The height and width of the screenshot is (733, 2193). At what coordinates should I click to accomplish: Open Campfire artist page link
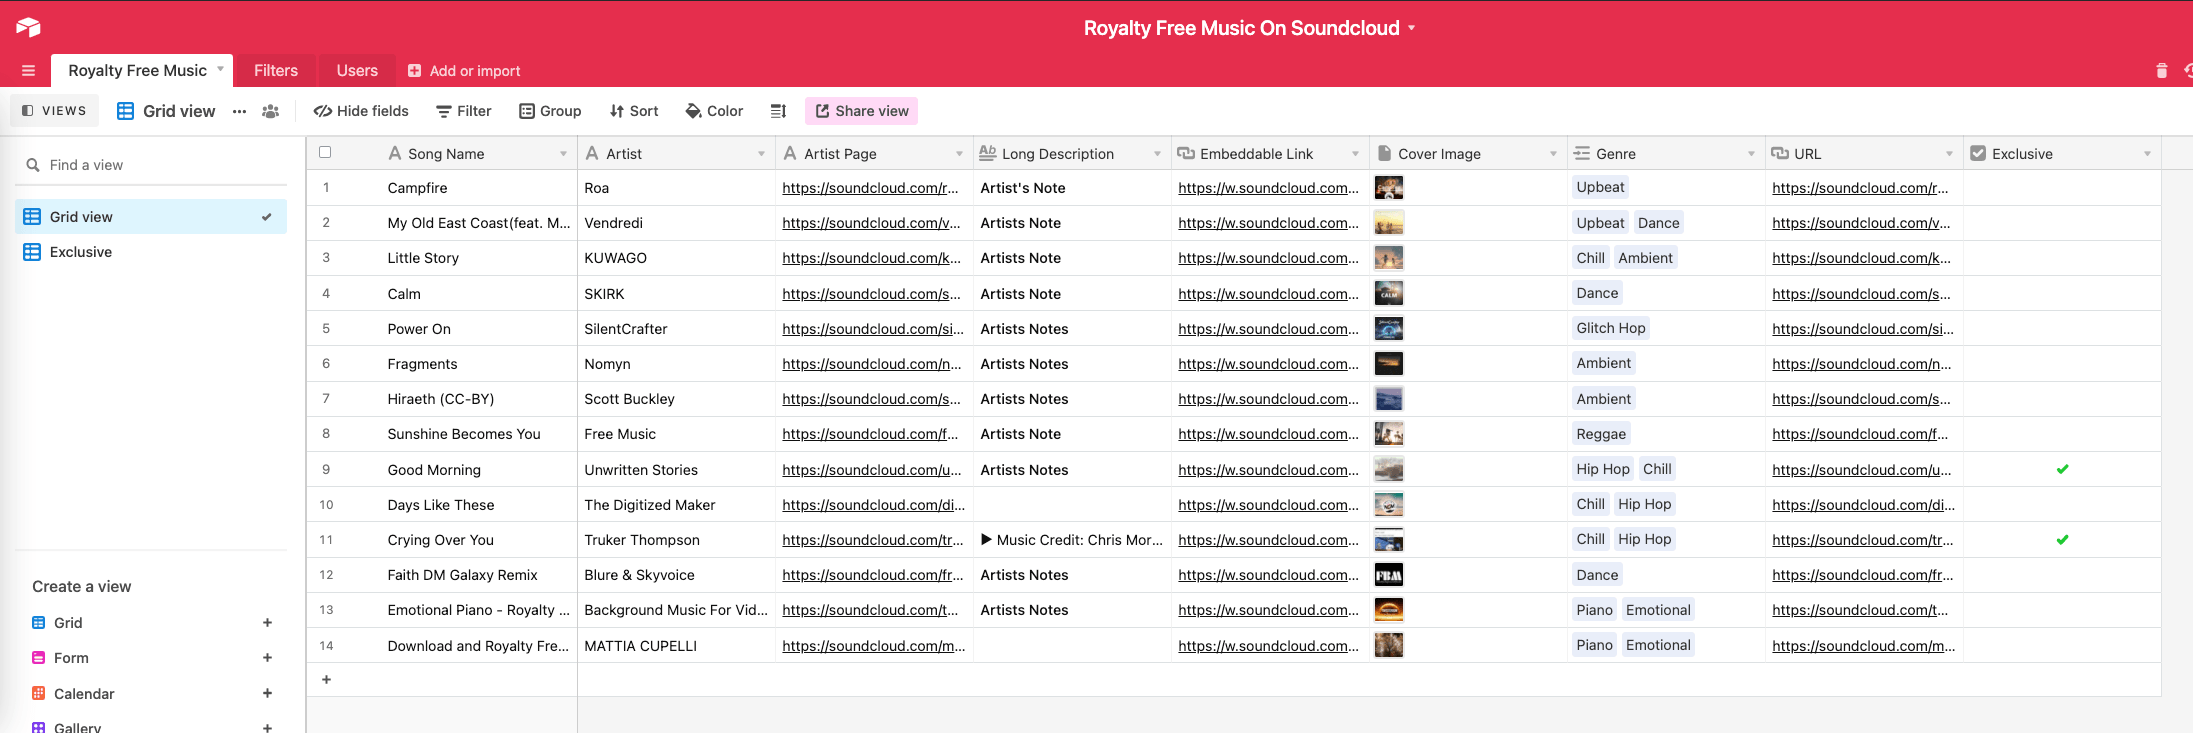pos(871,188)
